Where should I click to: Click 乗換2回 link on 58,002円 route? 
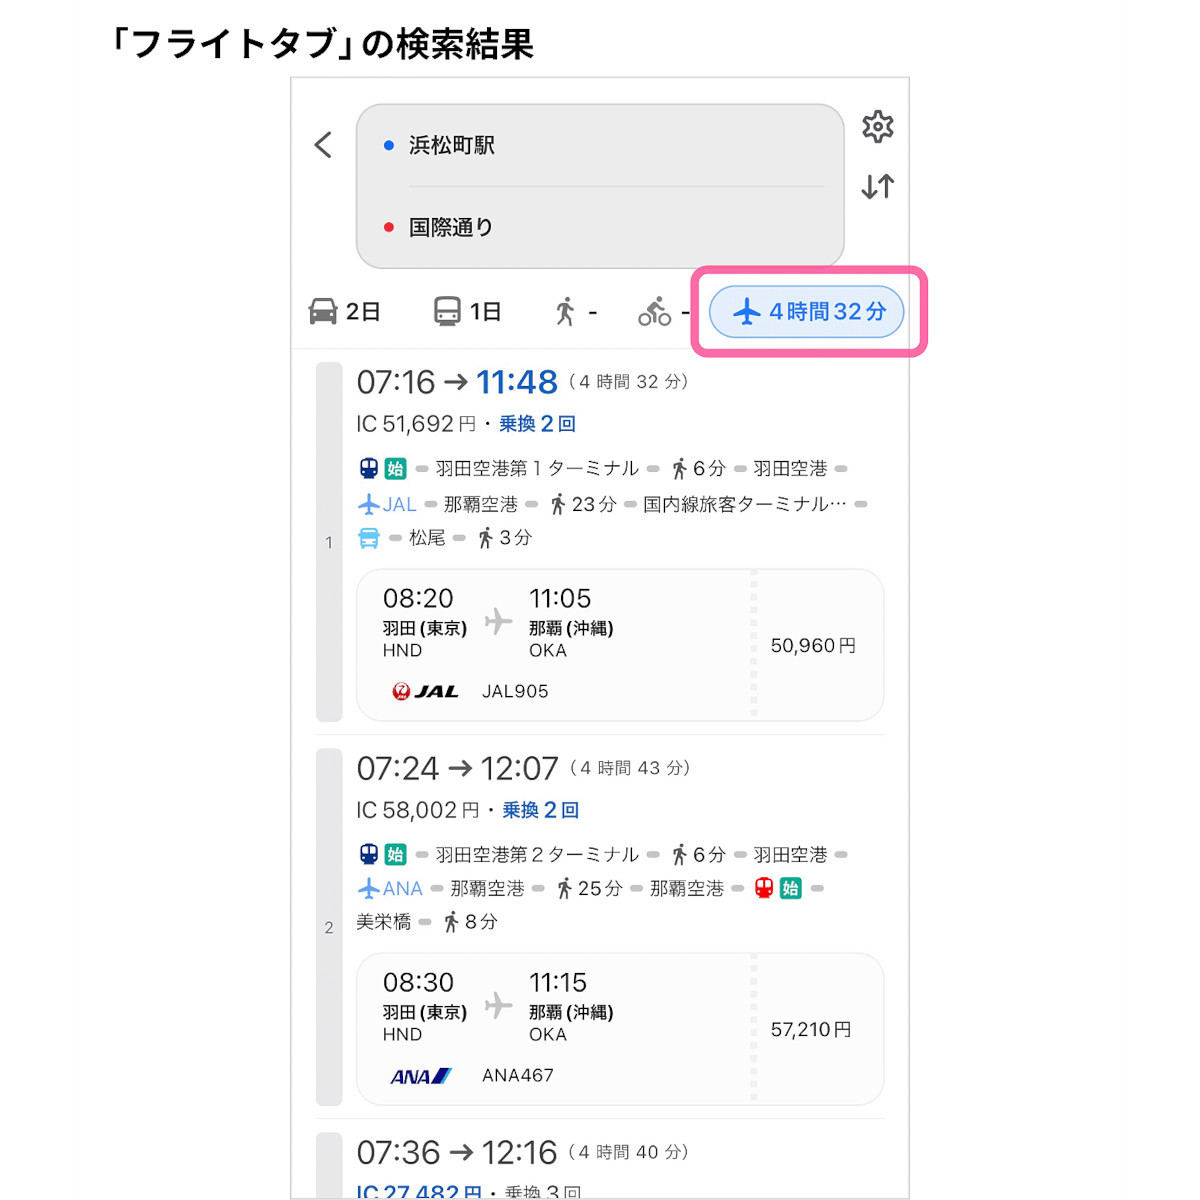pyautogui.click(x=541, y=810)
